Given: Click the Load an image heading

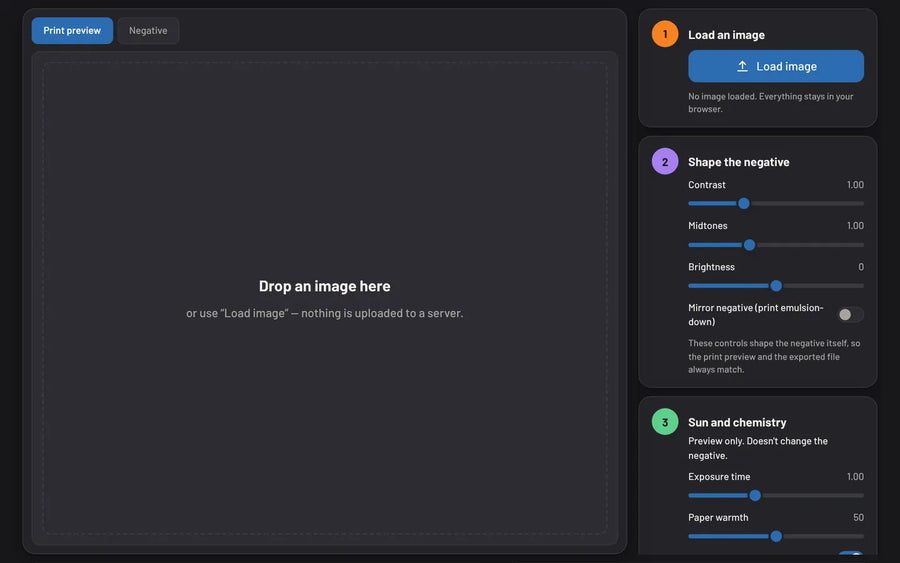Looking at the screenshot, I should (726, 35).
